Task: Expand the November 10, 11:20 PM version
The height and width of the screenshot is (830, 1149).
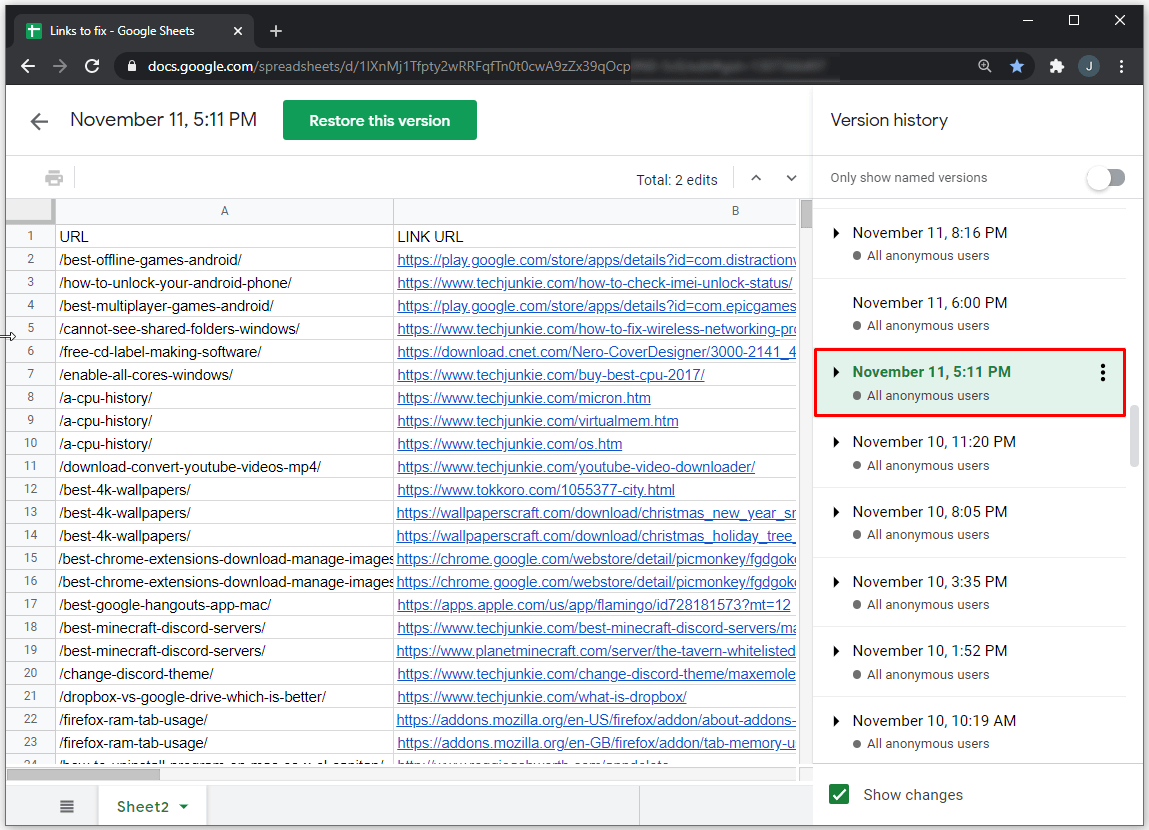Action: (837, 442)
